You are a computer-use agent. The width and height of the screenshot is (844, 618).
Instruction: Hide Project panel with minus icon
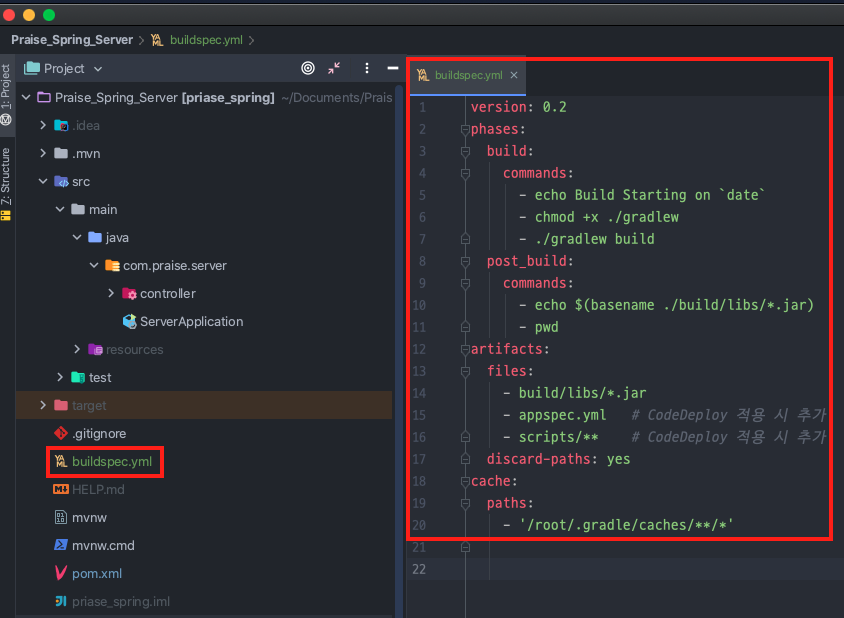[x=392, y=68]
